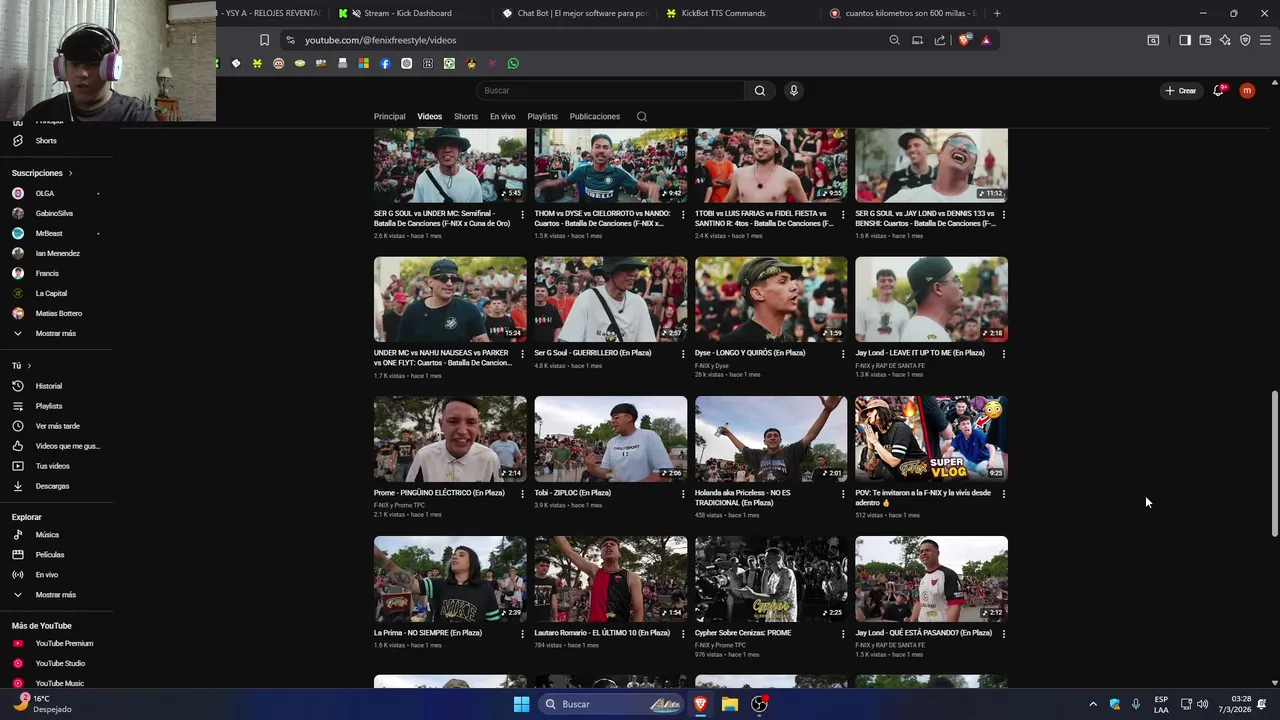Switch to Stream - Kick Dashboard tab
Screen dimensions: 1280x720
click(x=407, y=13)
